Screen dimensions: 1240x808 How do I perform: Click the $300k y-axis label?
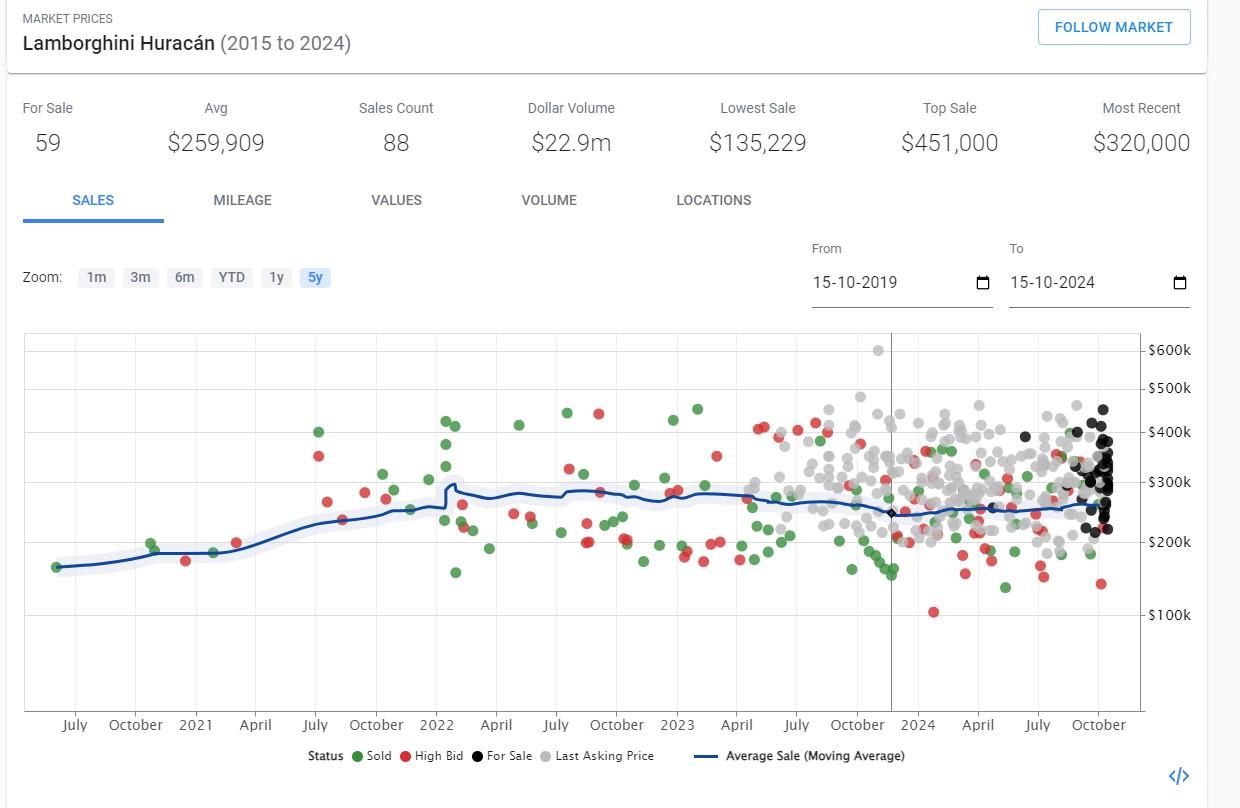[1170, 482]
